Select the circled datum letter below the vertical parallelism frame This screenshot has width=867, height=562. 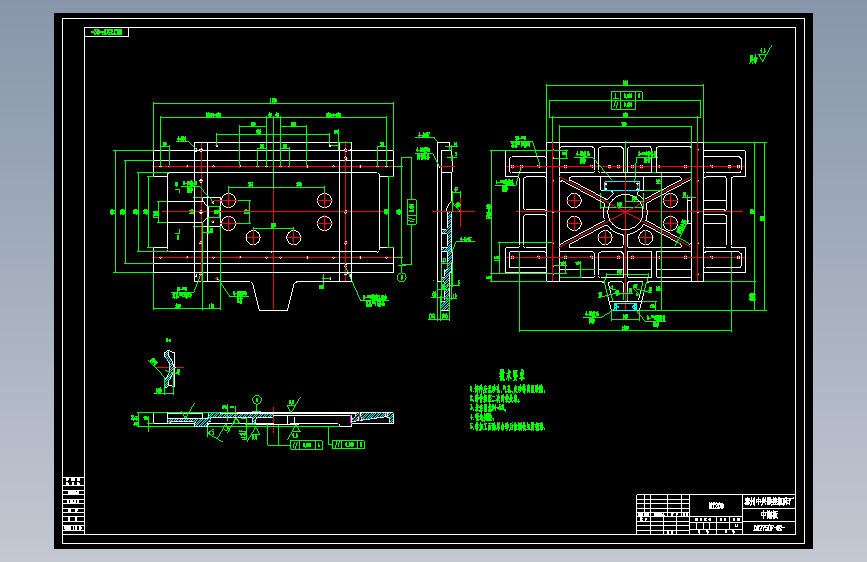click(x=402, y=277)
